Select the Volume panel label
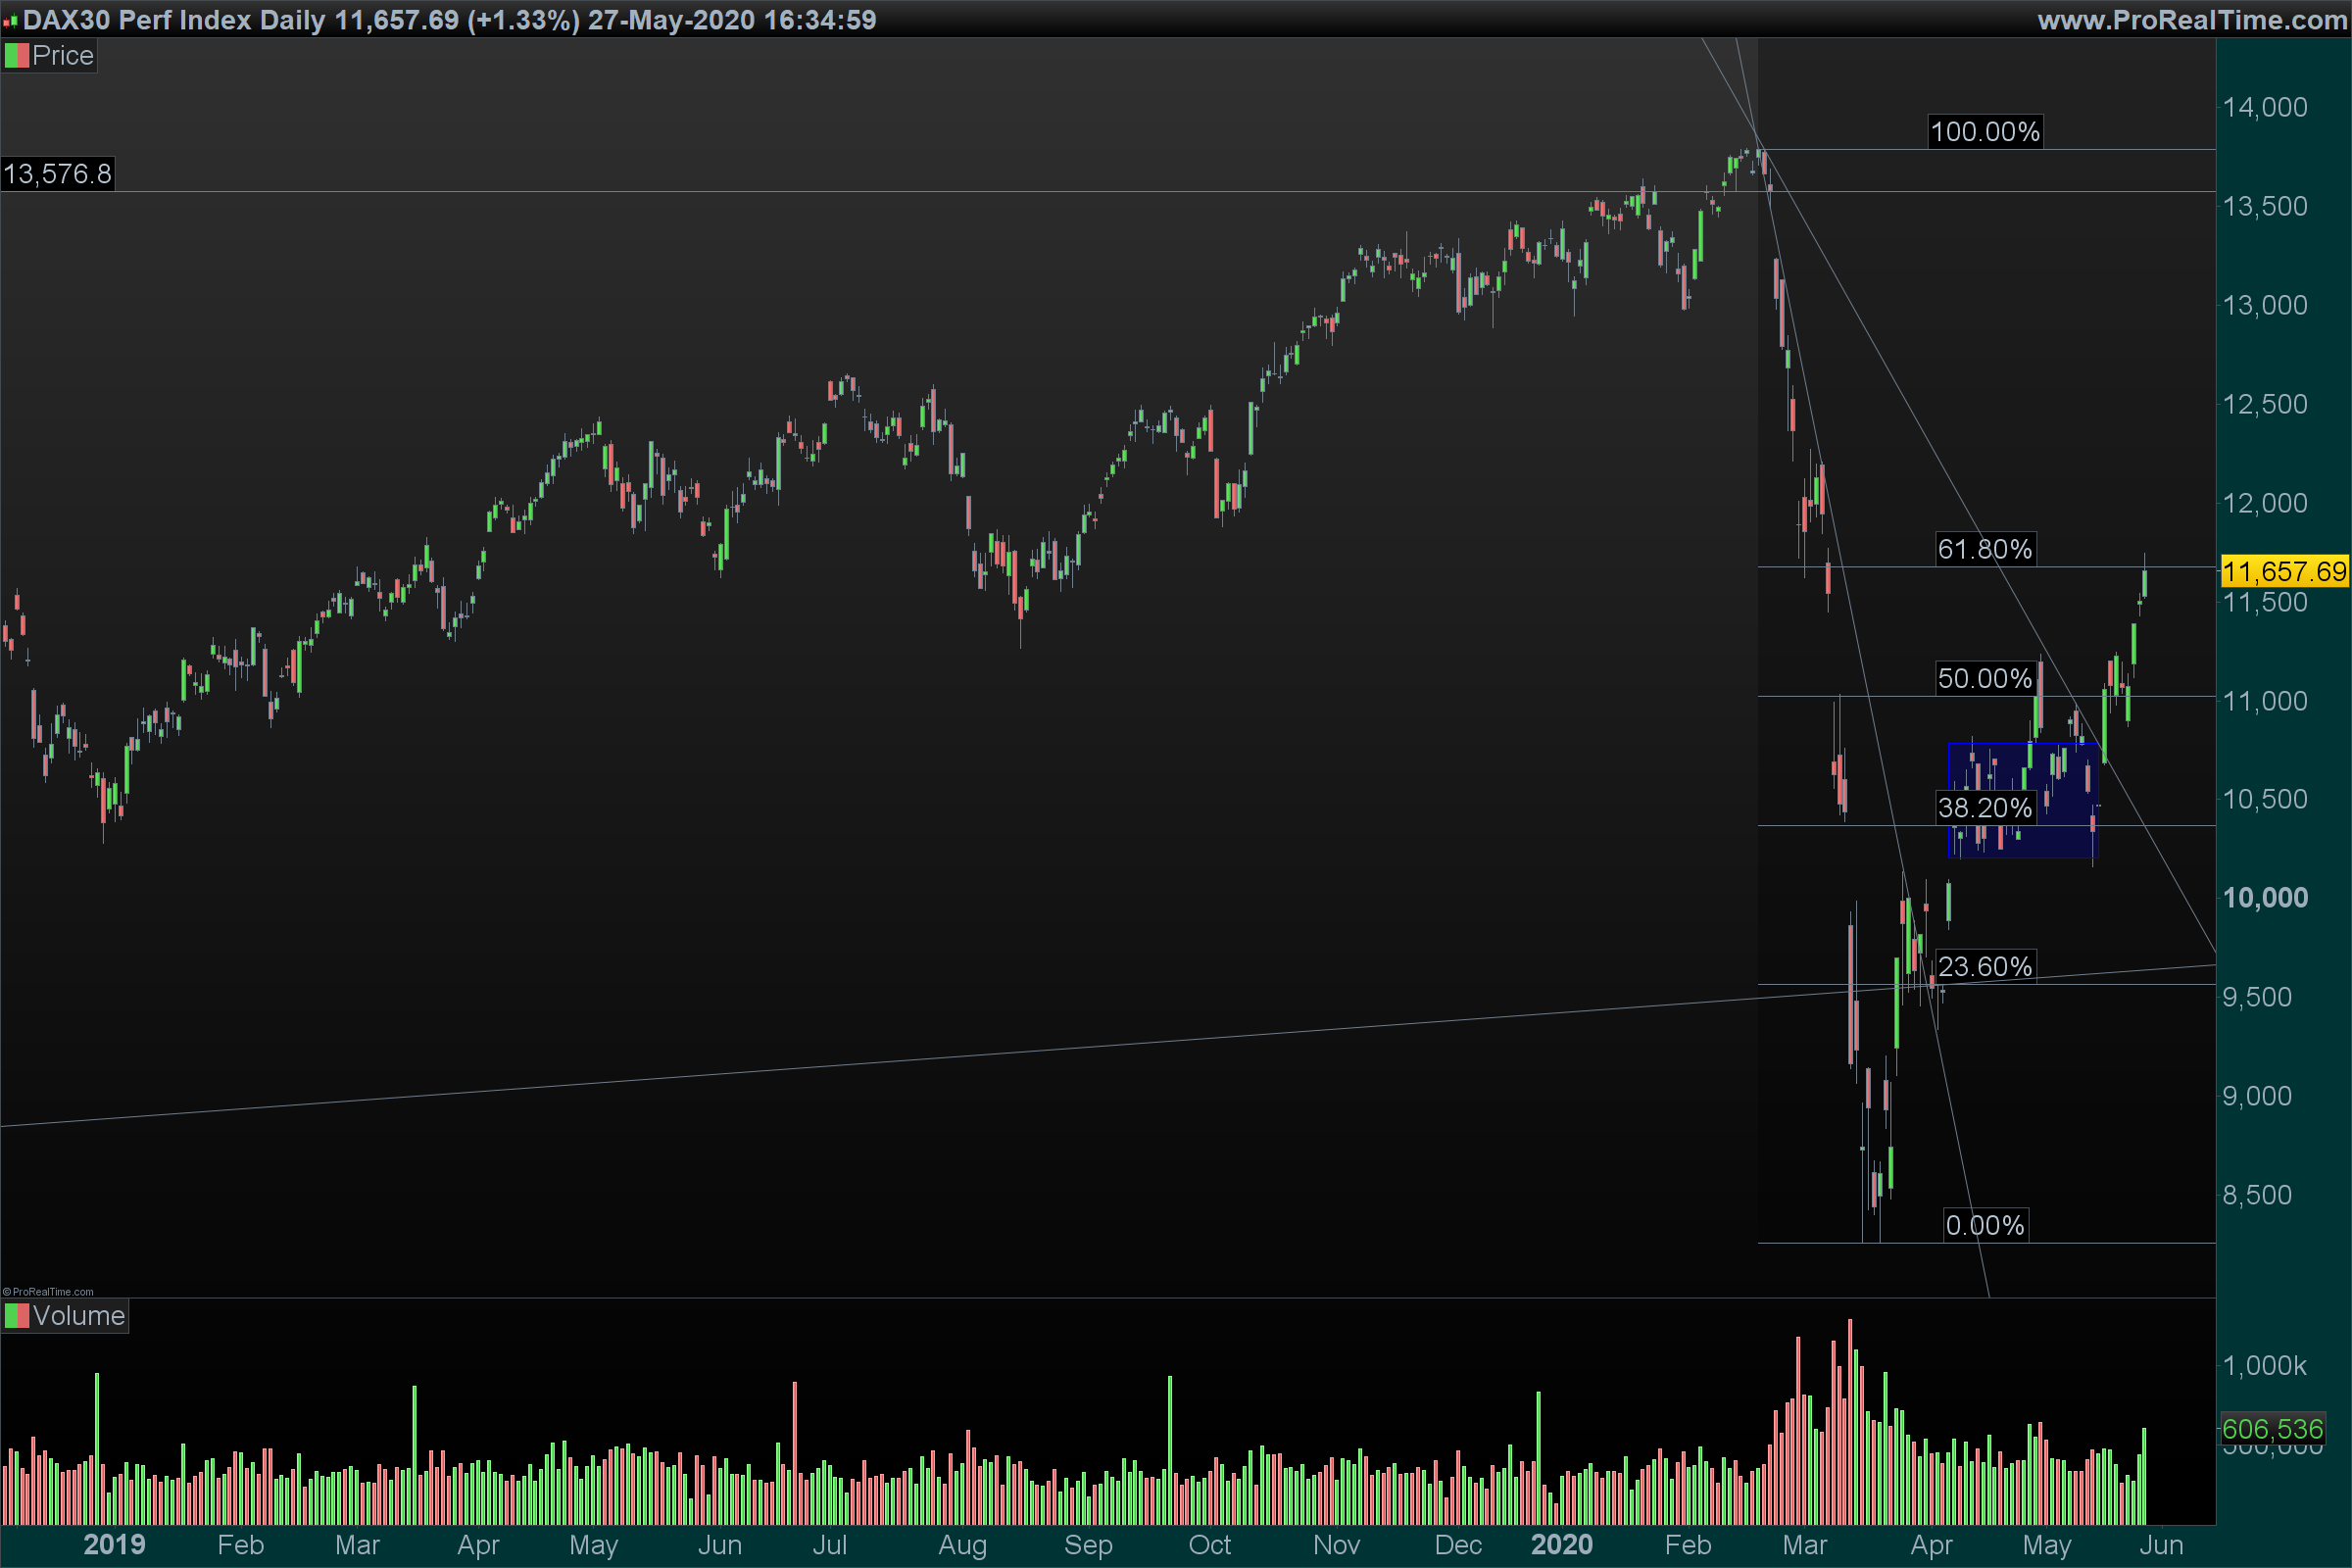This screenshot has height=1568, width=2352. point(78,1316)
